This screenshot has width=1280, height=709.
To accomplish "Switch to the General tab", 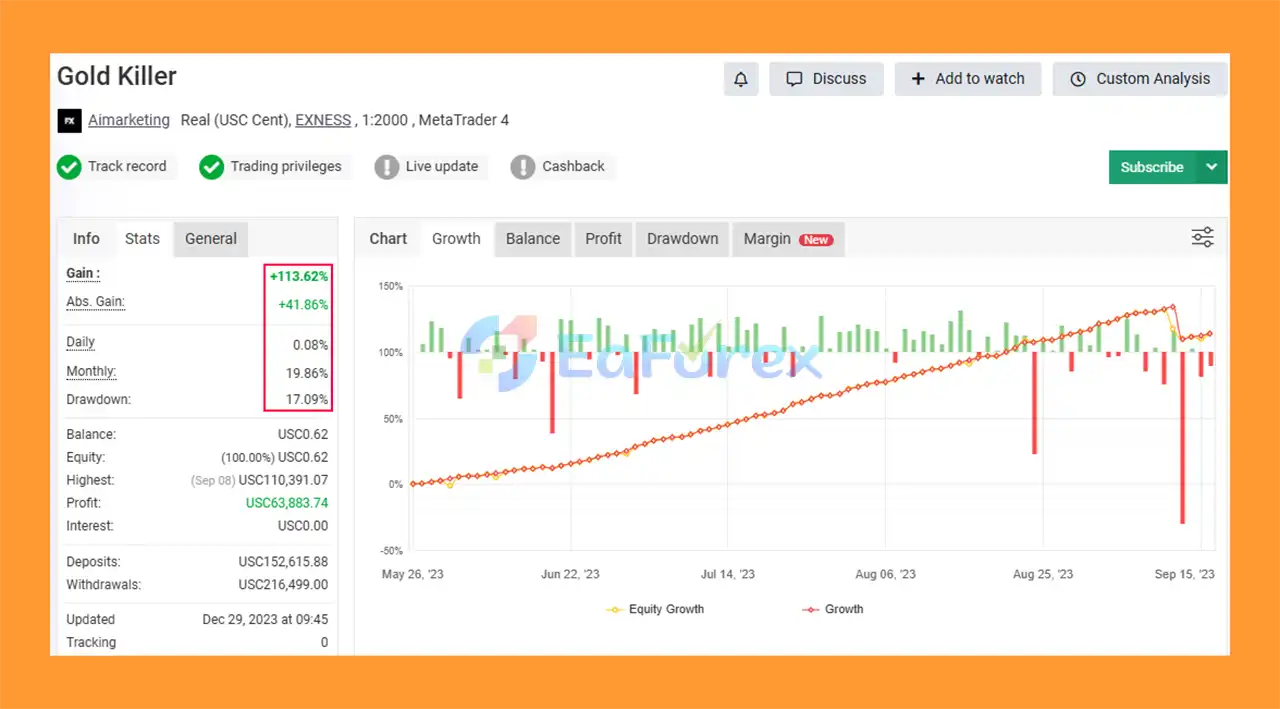I will click(x=210, y=239).
